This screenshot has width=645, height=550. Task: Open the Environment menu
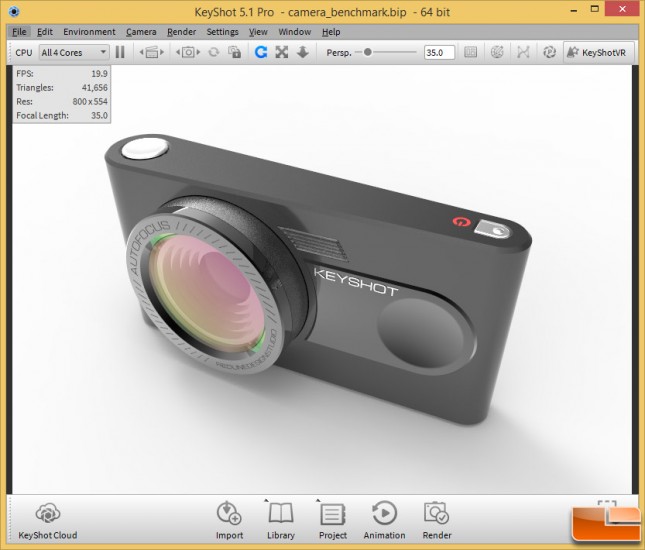89,32
